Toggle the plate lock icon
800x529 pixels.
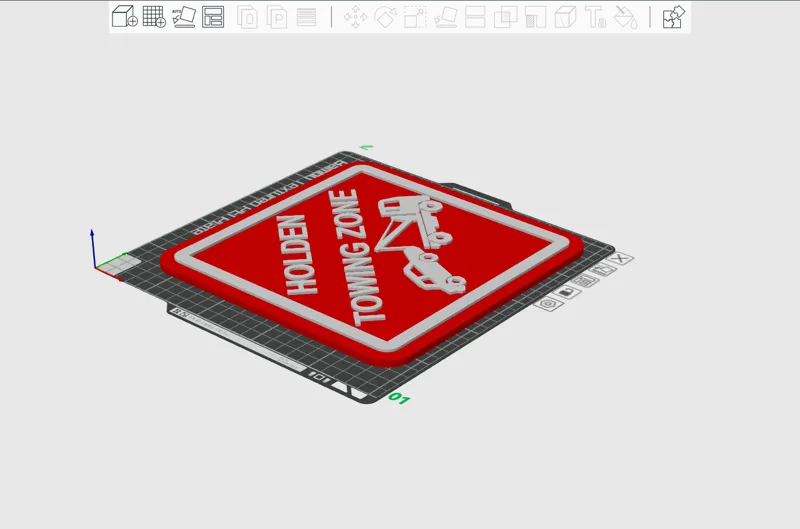567,293
